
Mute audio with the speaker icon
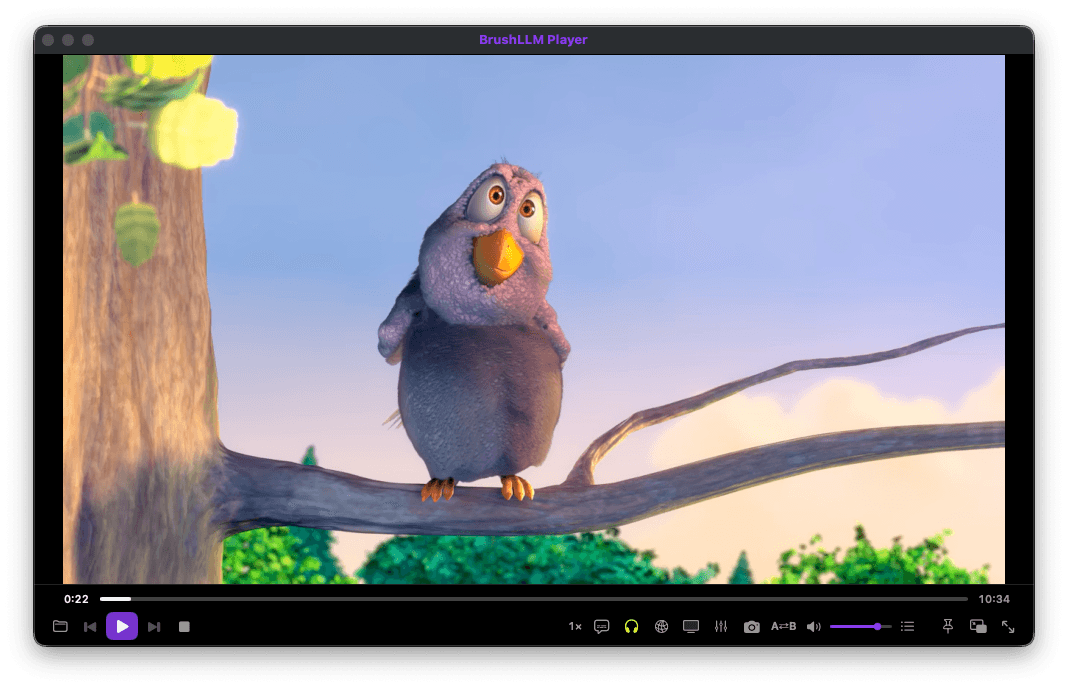pyautogui.click(x=814, y=627)
